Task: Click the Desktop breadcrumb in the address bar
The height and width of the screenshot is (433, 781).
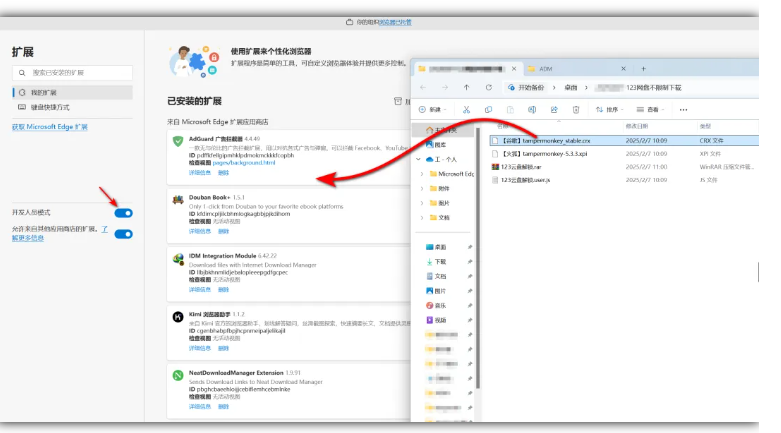Action: 571,88
